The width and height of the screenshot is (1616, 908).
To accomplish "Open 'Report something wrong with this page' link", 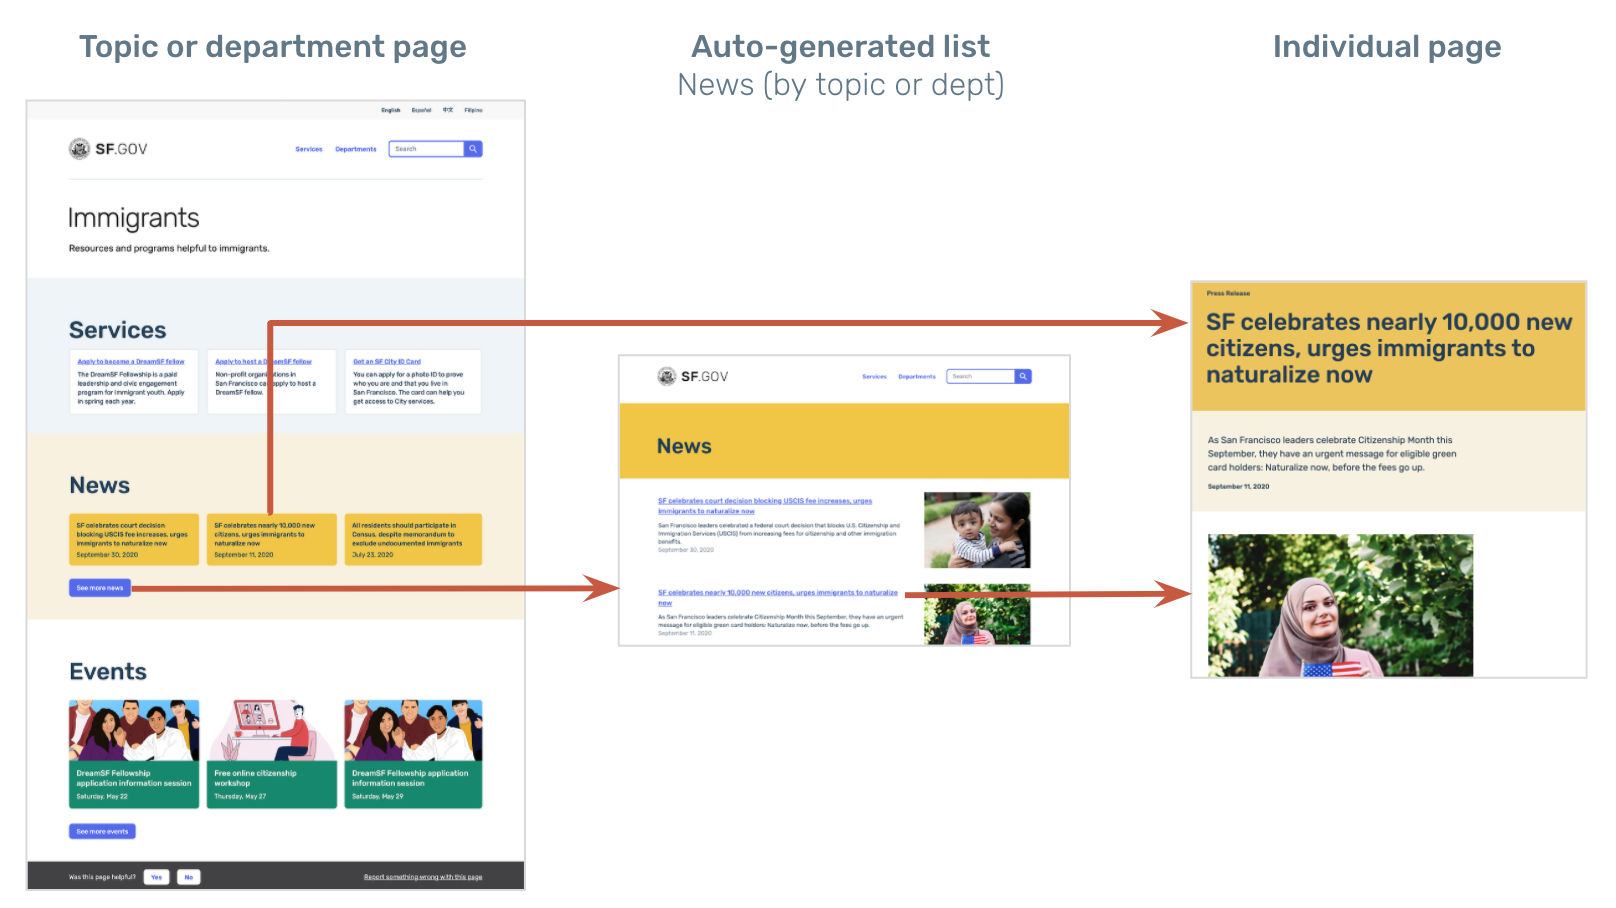I will tap(422, 877).
